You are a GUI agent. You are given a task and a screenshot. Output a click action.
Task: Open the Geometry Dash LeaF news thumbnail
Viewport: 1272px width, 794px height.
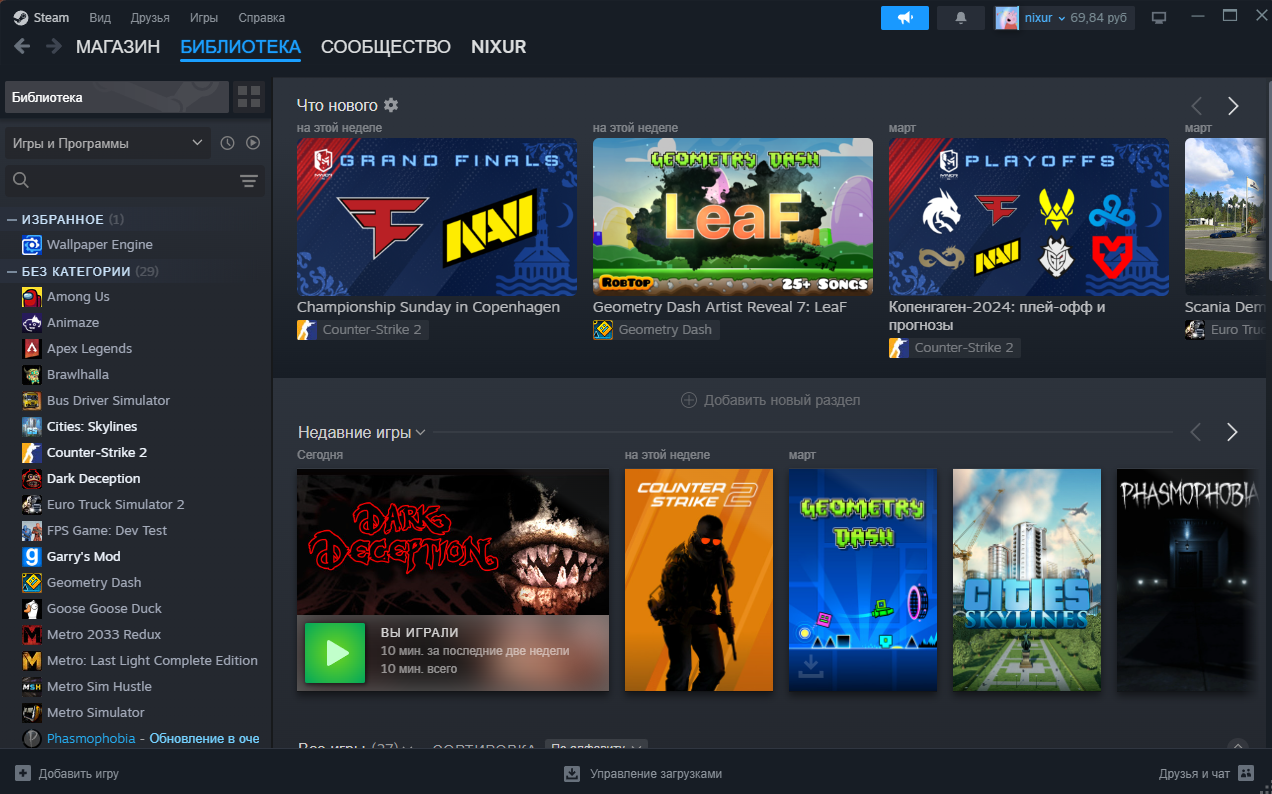pyautogui.click(x=733, y=216)
